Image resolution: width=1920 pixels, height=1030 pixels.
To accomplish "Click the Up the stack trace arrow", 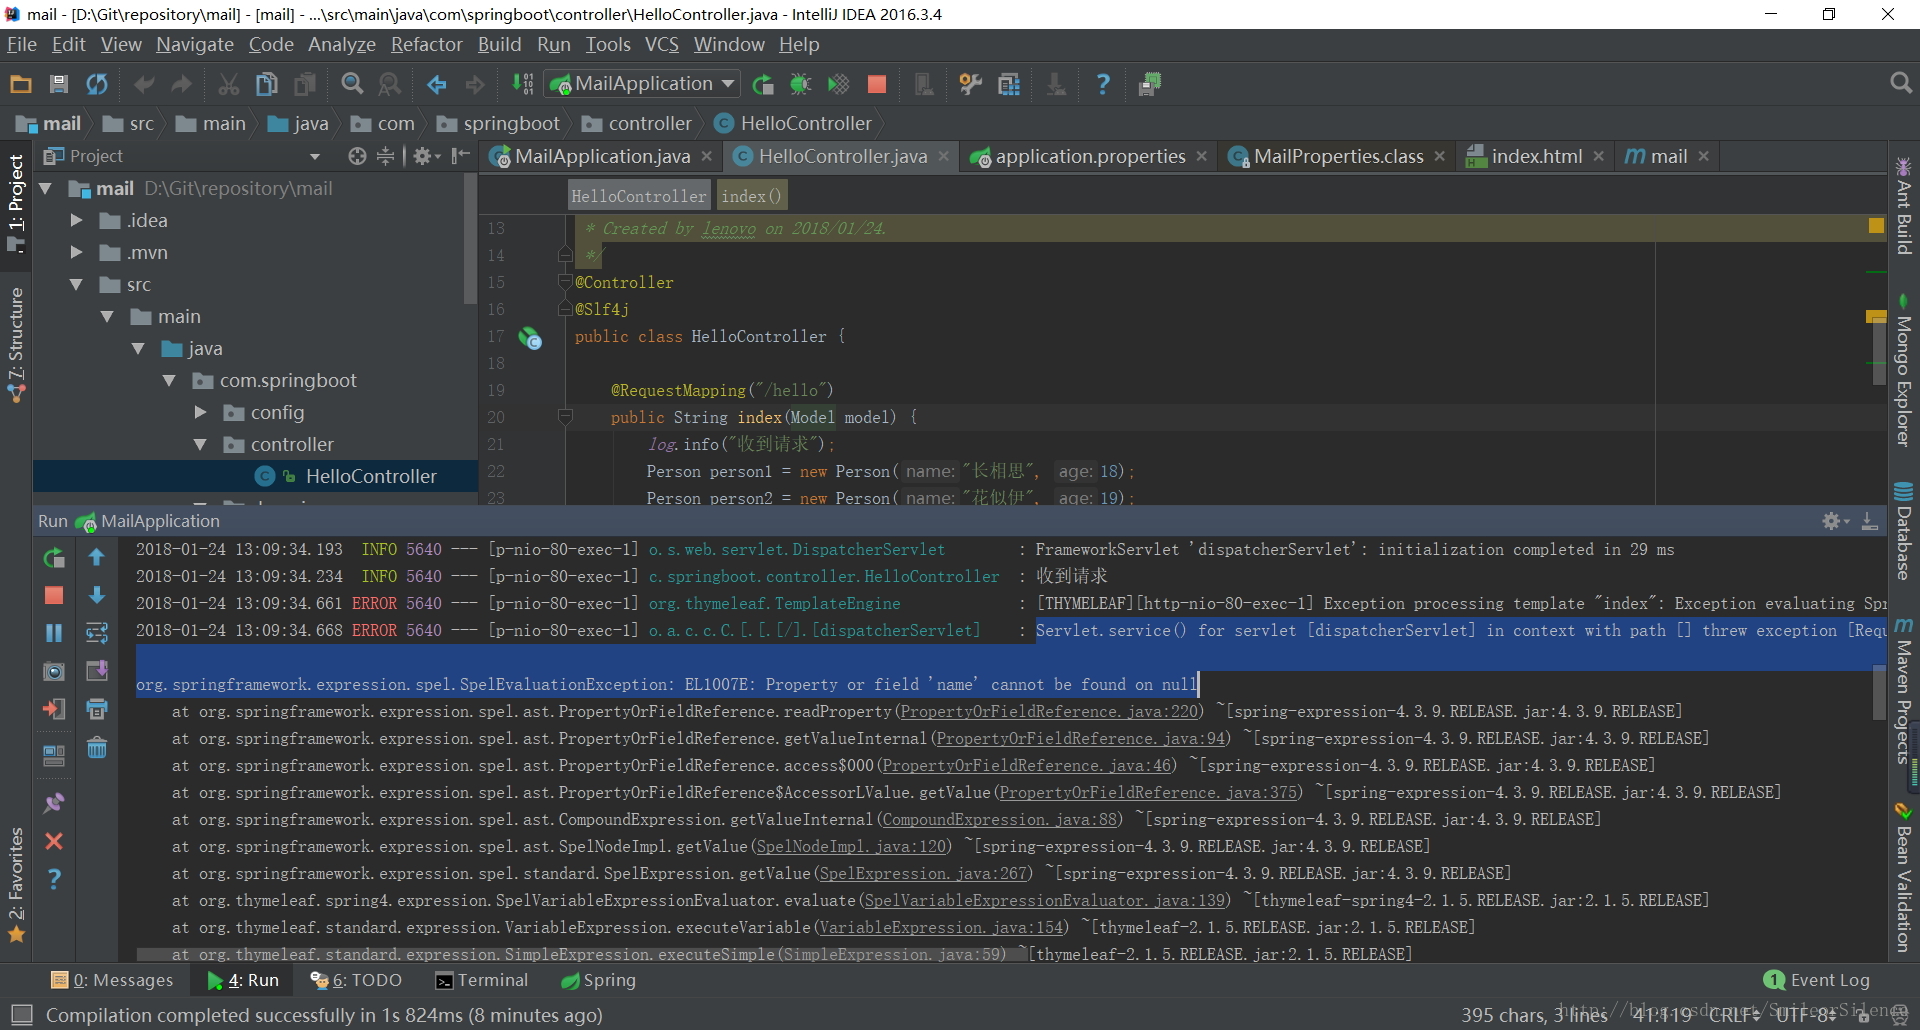I will click(97, 557).
